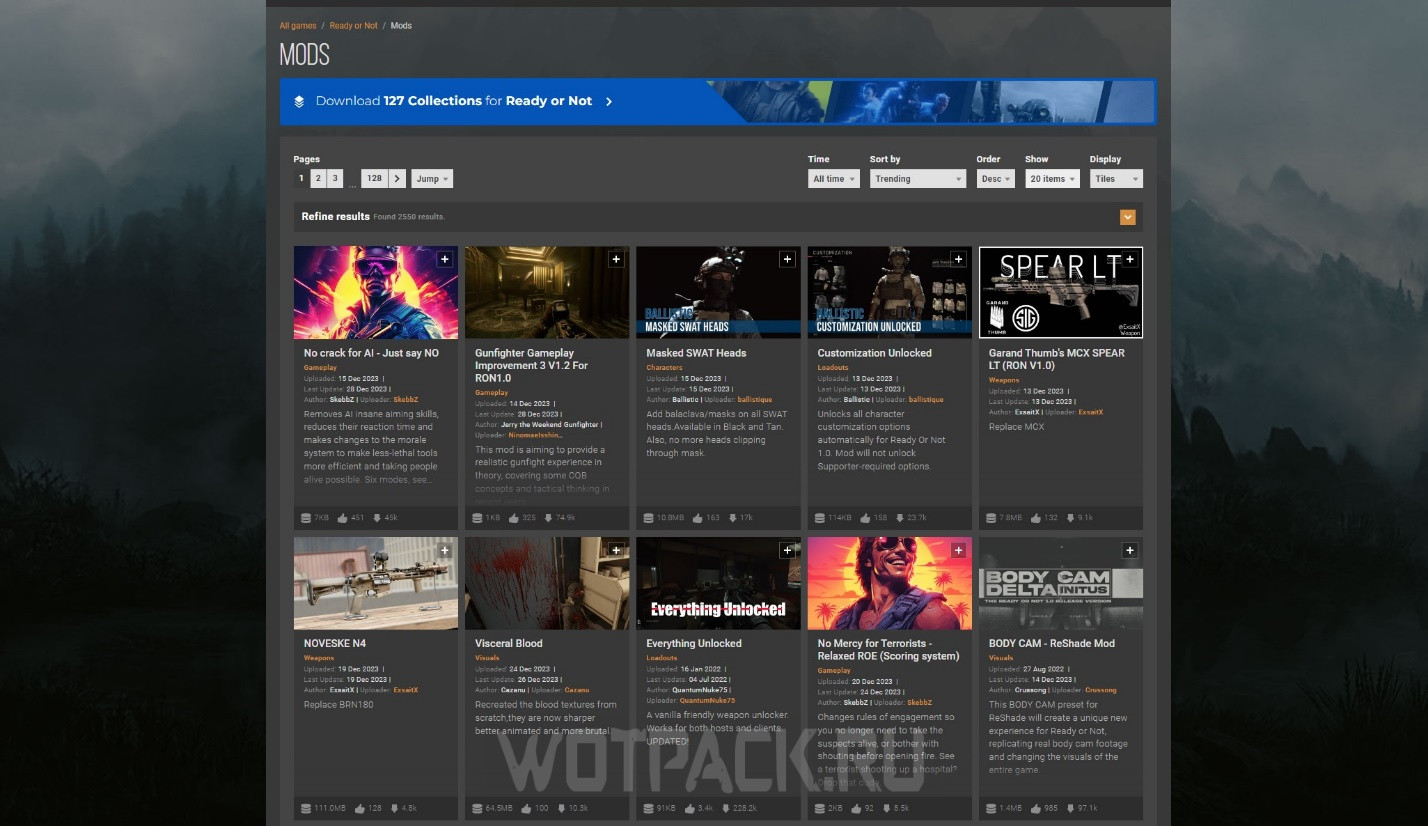1428x826 pixels.
Task: Click the next page arrow in pagination
Action: tap(397, 179)
